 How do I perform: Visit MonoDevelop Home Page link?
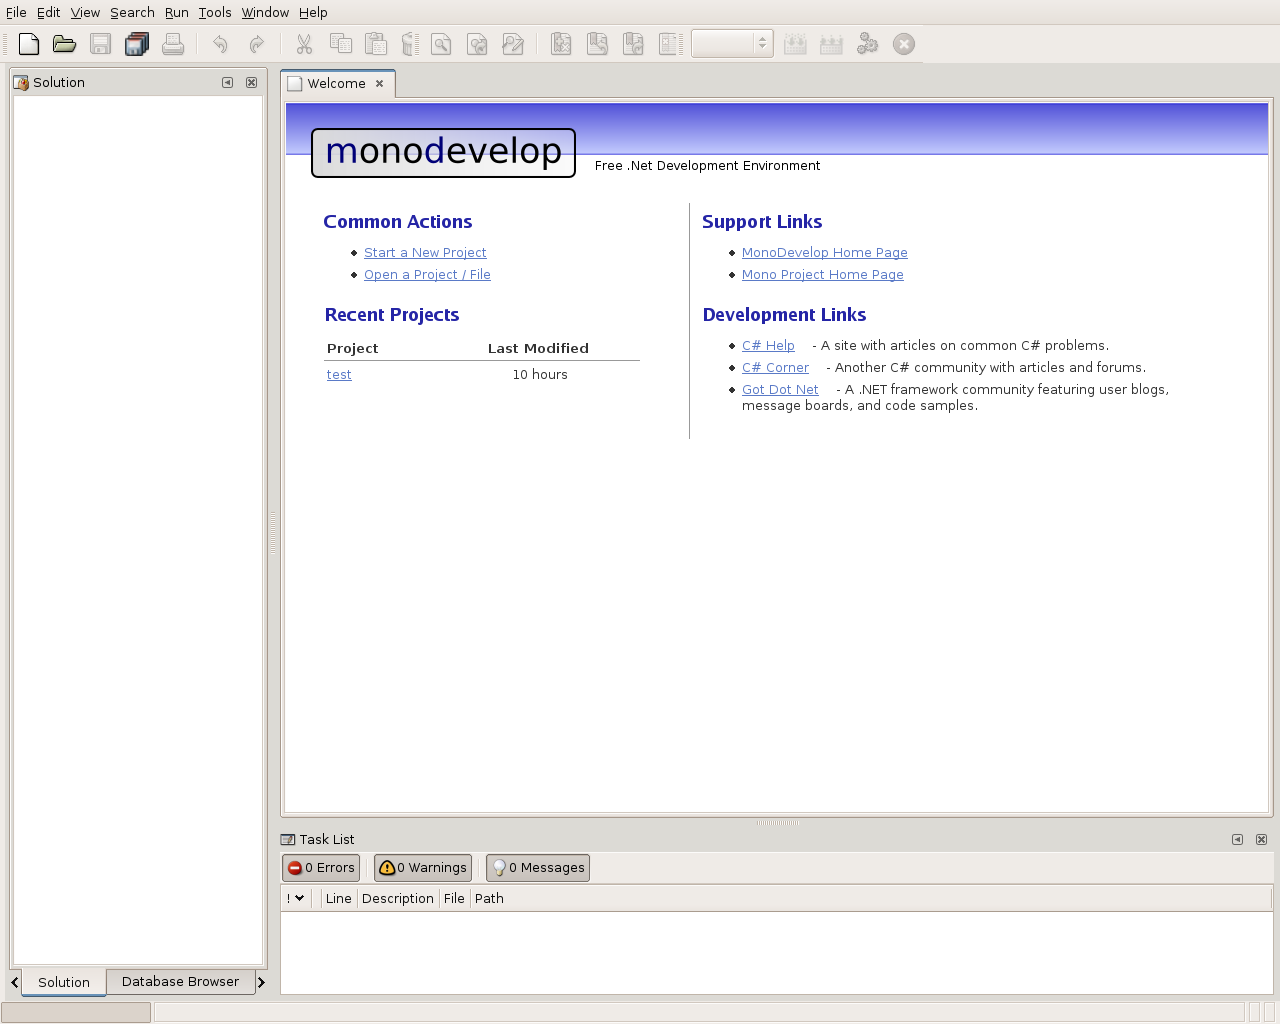coord(825,253)
